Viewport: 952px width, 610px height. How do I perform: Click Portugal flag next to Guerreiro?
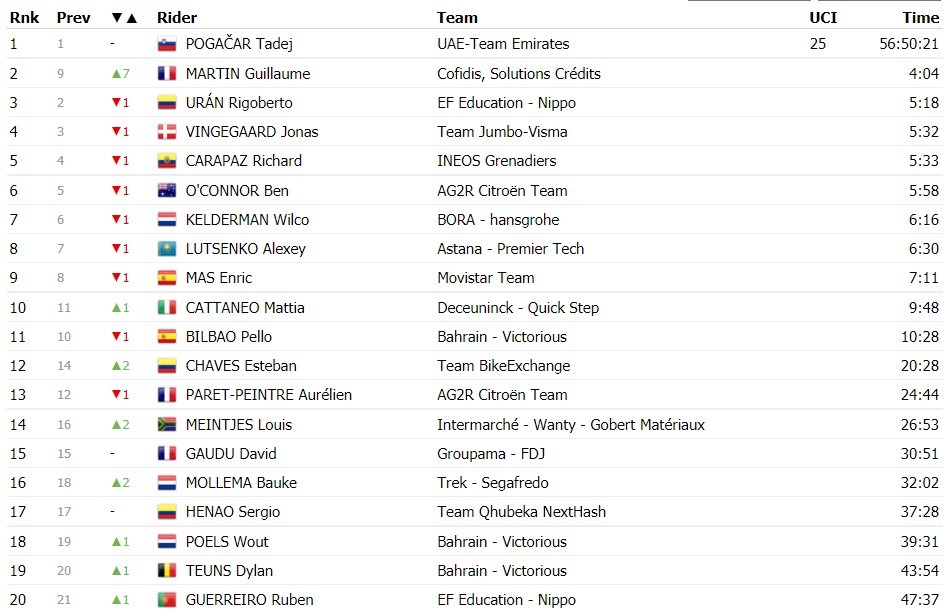tap(167, 600)
